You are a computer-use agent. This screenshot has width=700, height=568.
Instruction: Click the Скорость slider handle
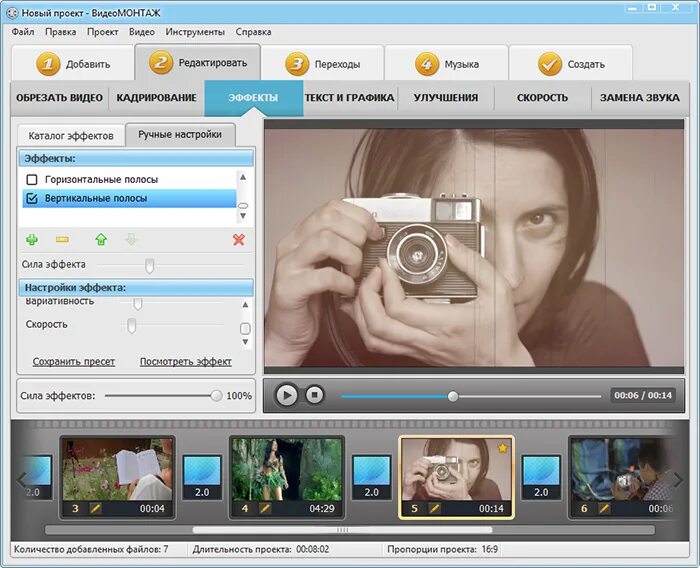pos(131,326)
